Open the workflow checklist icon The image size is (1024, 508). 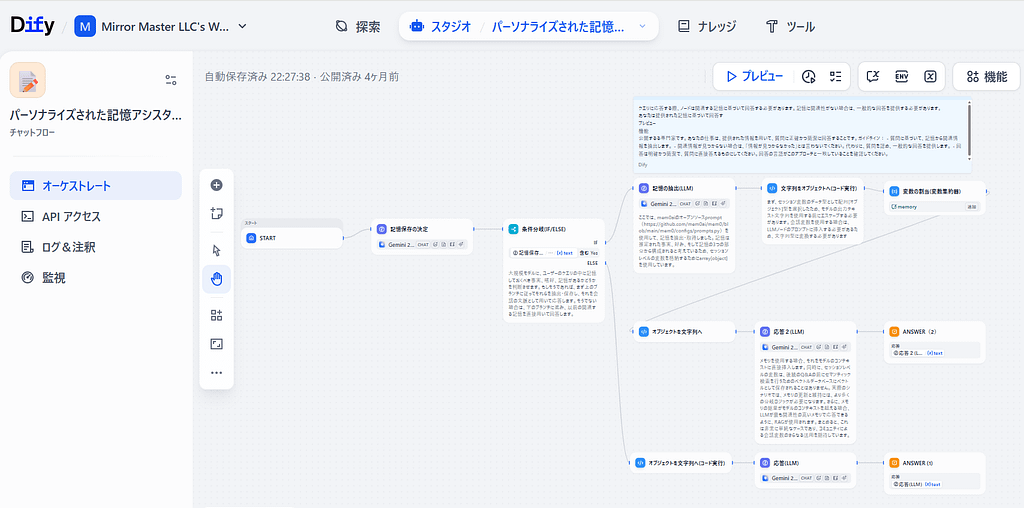(835, 76)
